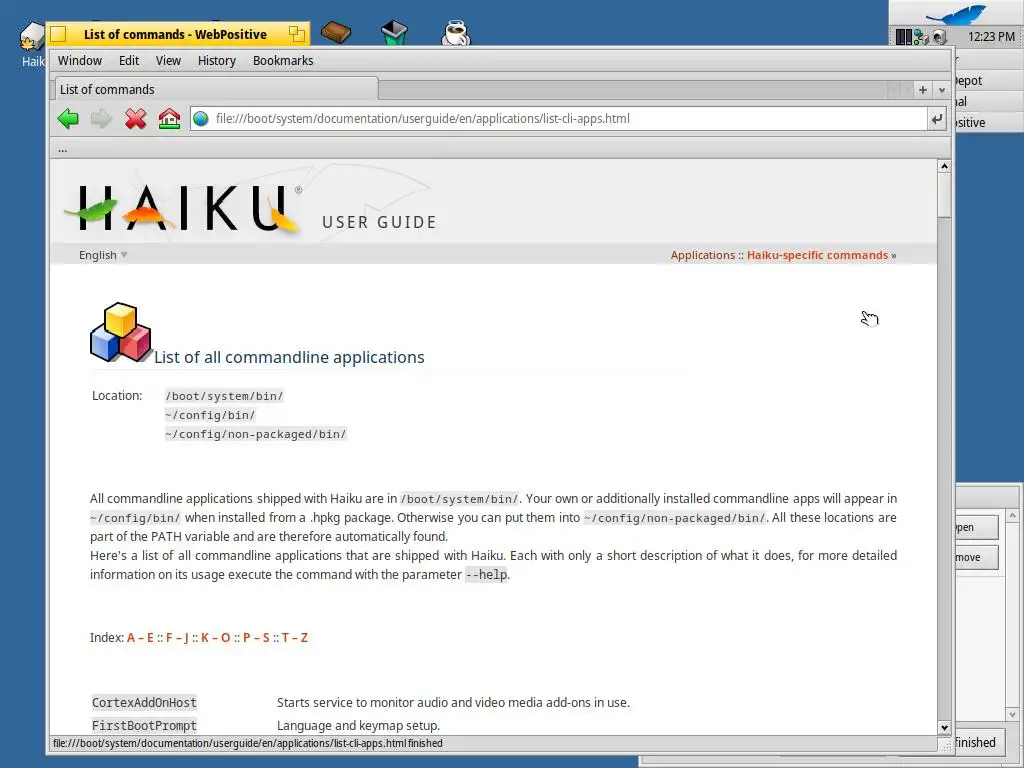Click the ~/config/non-packaged/bin/ location text
The width and height of the screenshot is (1024, 768).
[255, 434]
